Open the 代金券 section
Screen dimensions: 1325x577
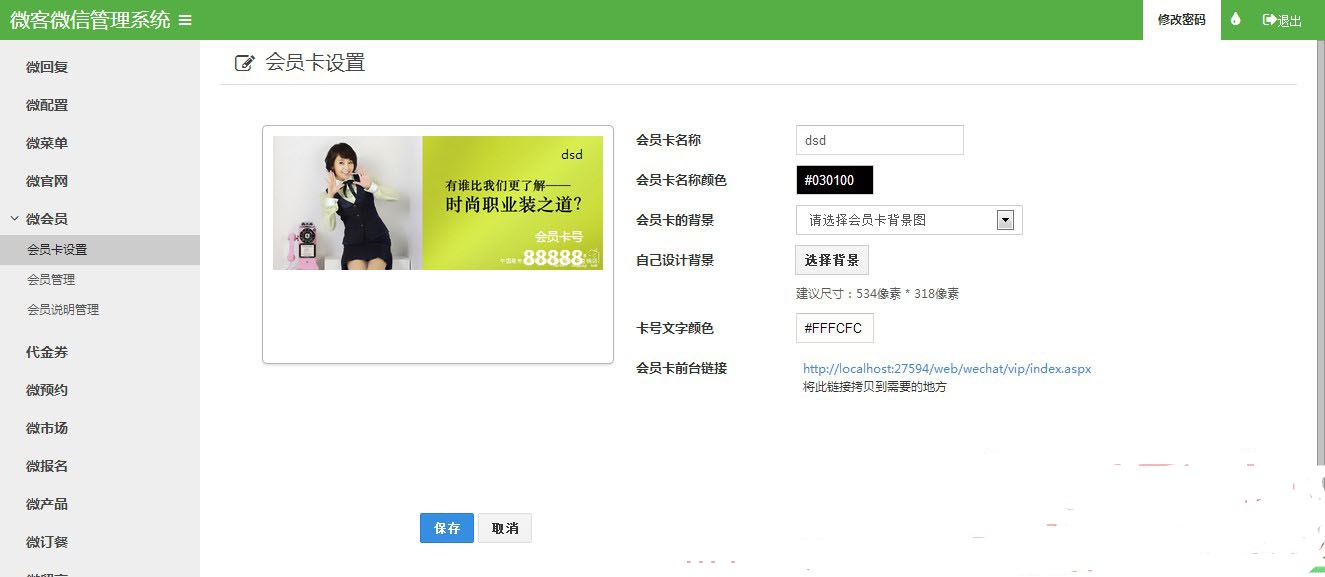pos(46,352)
